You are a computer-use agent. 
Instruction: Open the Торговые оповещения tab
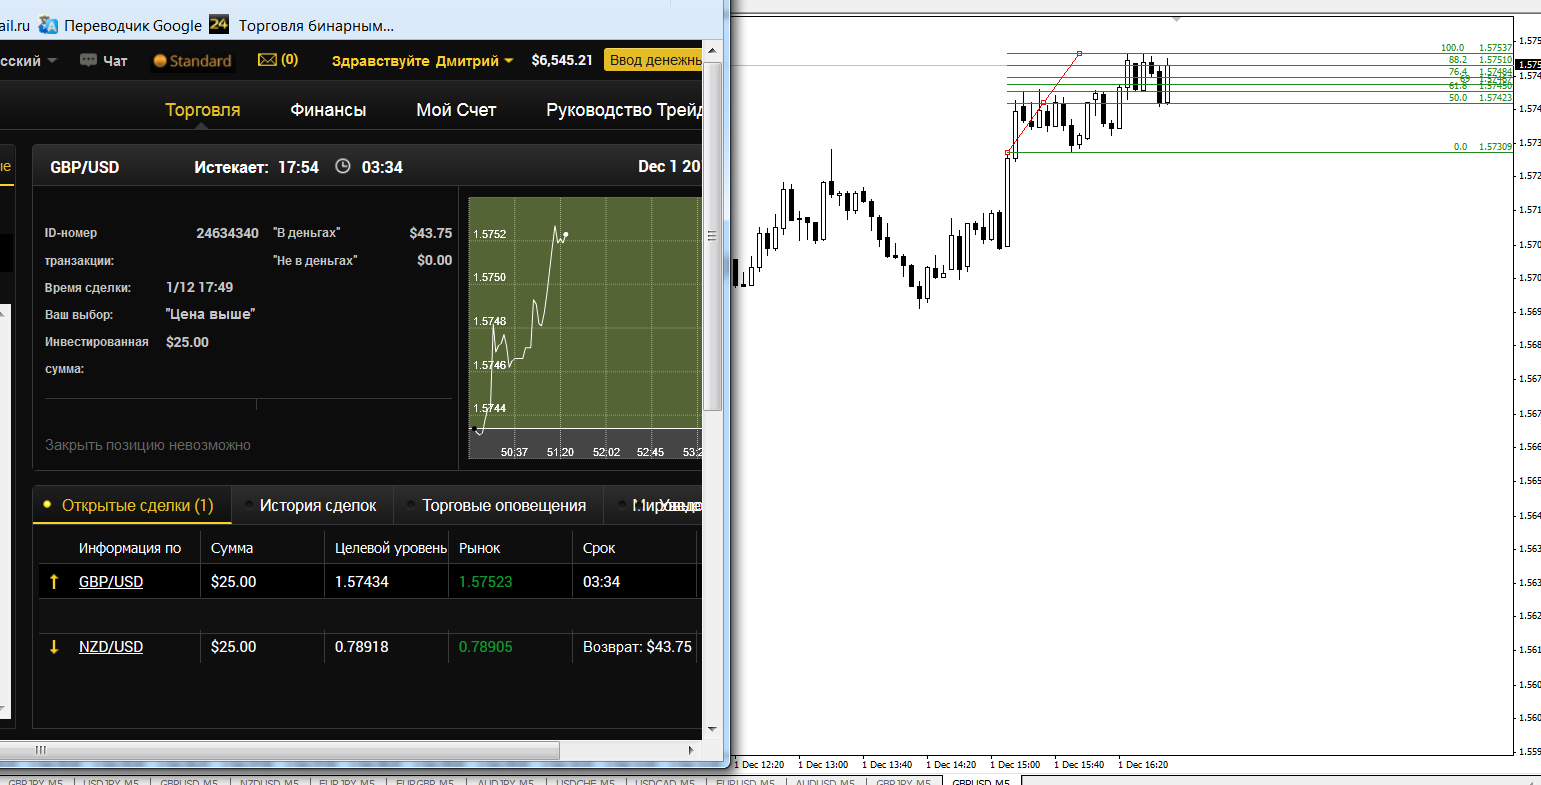coord(498,505)
